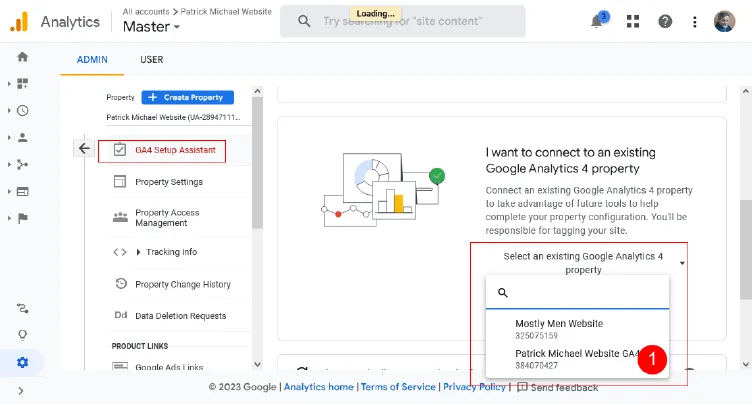Viewport: 752px width, 405px height.
Task: Click the GA4 Setup Assistant checkbox icon
Action: point(120,150)
